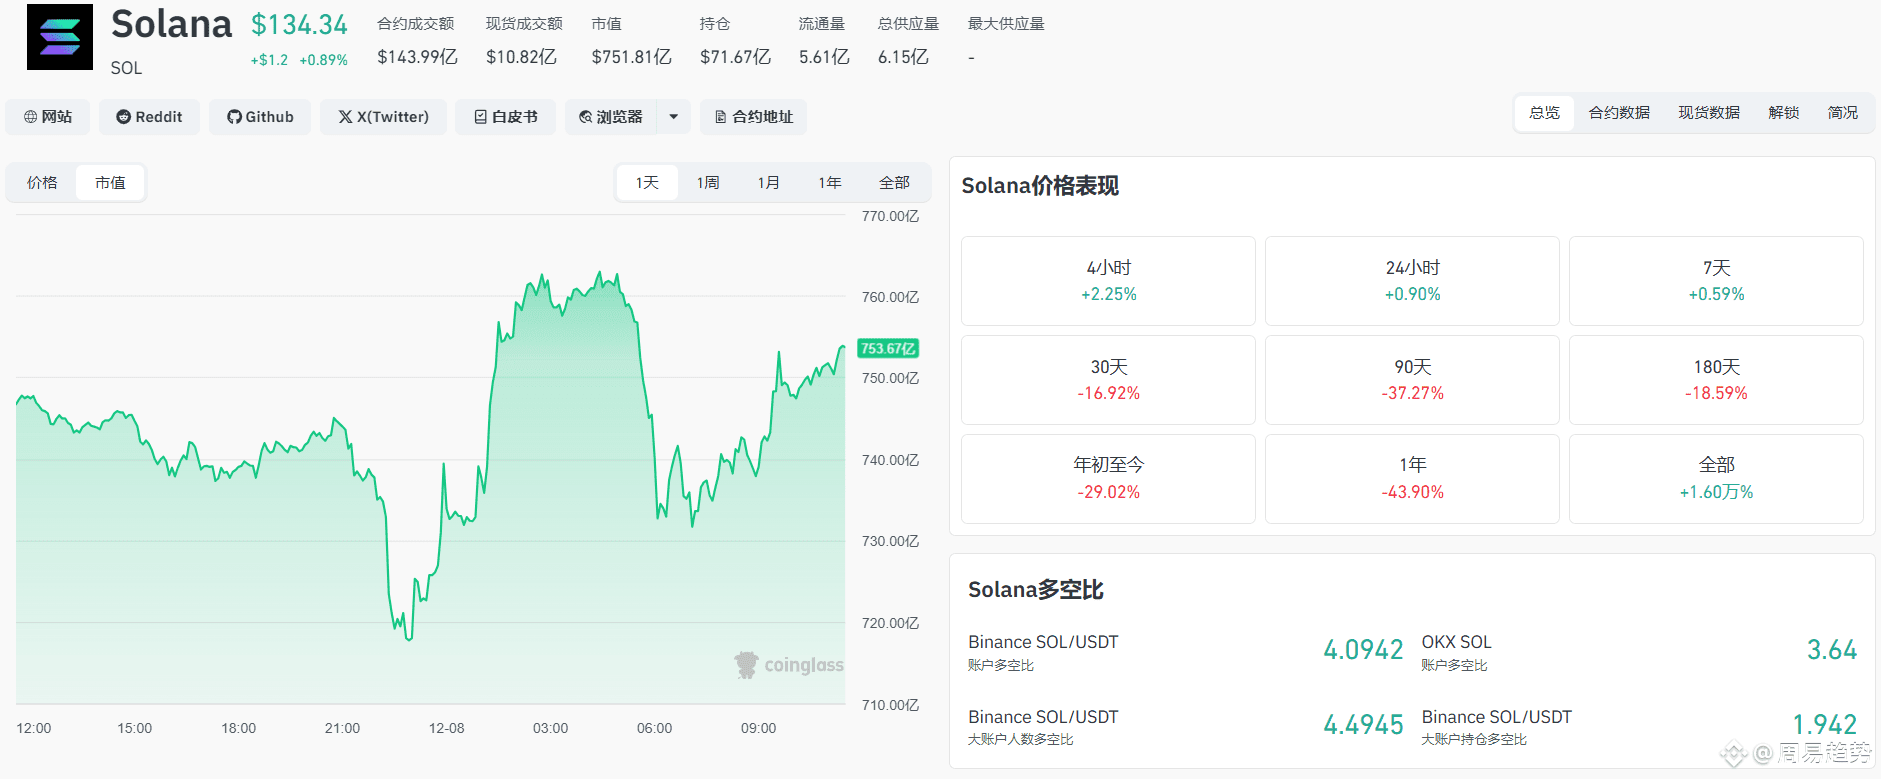Click the 流通量 5.61亿 stat
Viewport: 1881px width, 779px height.
point(824,40)
